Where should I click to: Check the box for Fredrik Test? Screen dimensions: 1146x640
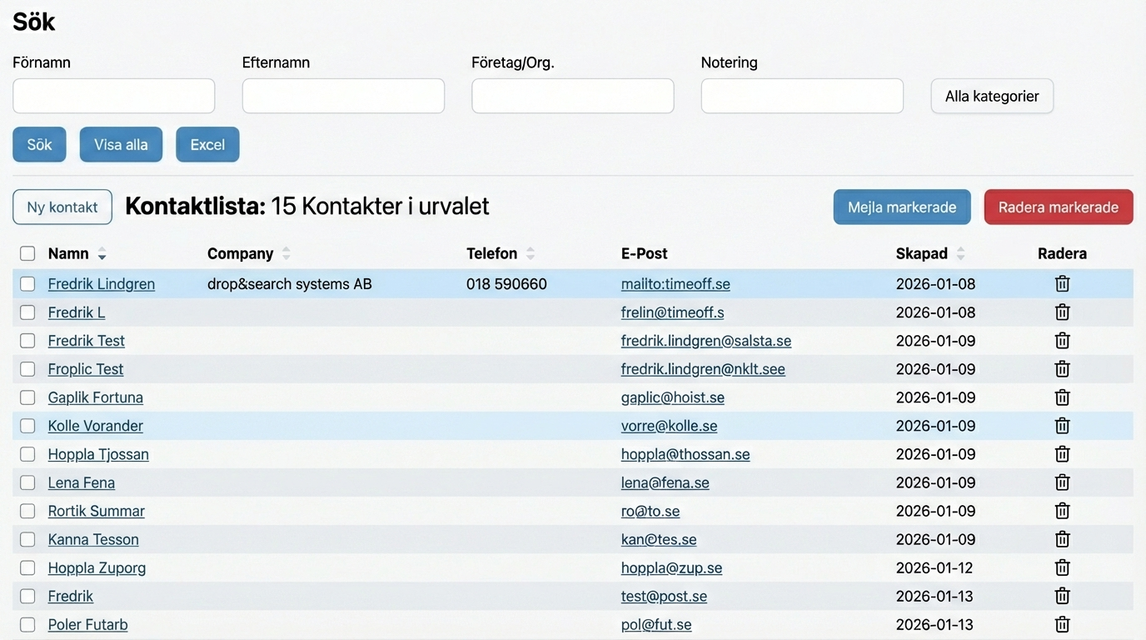pyautogui.click(x=28, y=341)
